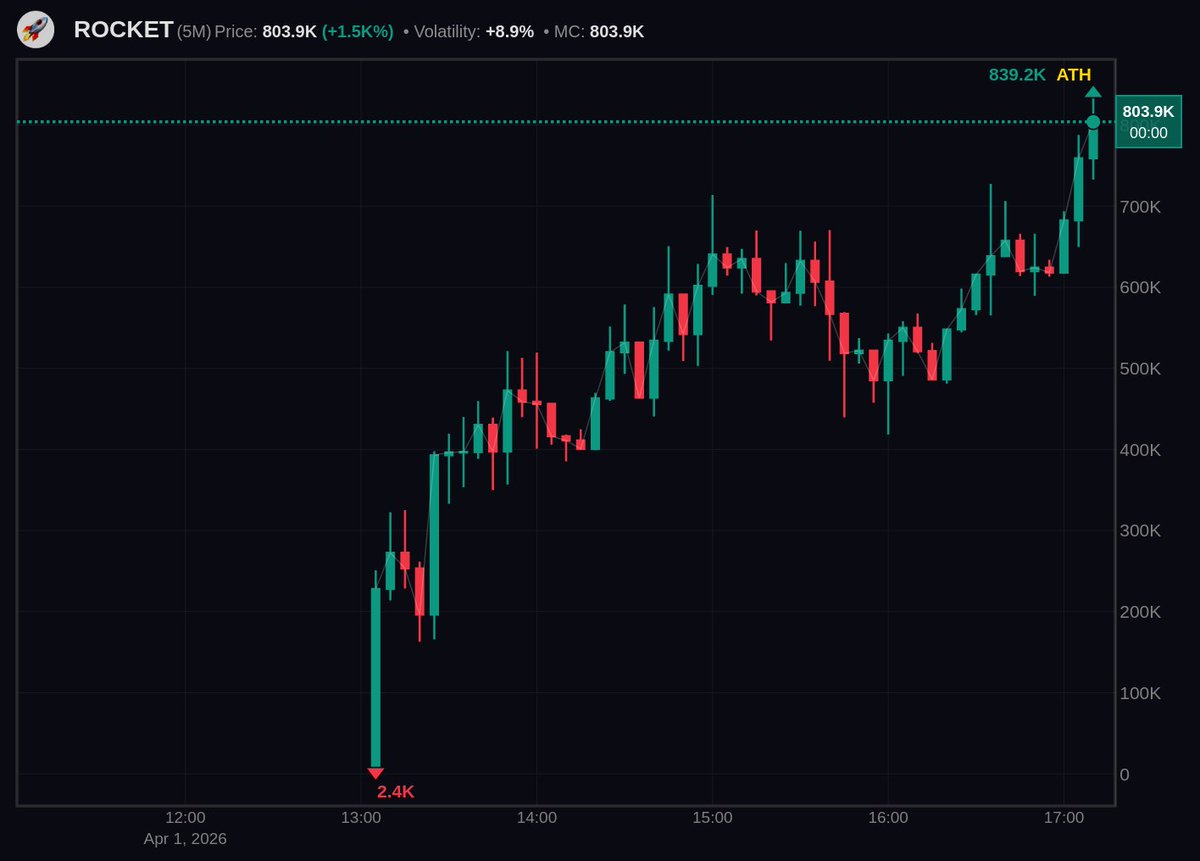The width and height of the screenshot is (1200, 861).
Task: Click the red low-price triangle marker
Action: click(x=375, y=773)
